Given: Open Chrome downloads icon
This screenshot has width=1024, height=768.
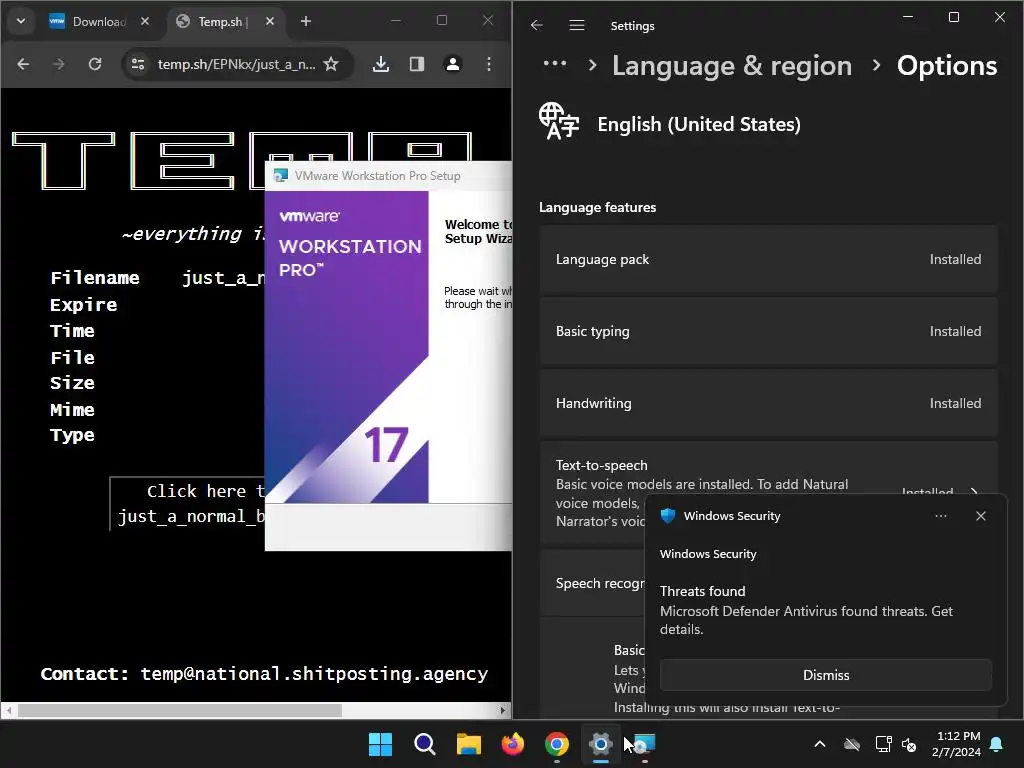Looking at the screenshot, I should (x=381, y=64).
